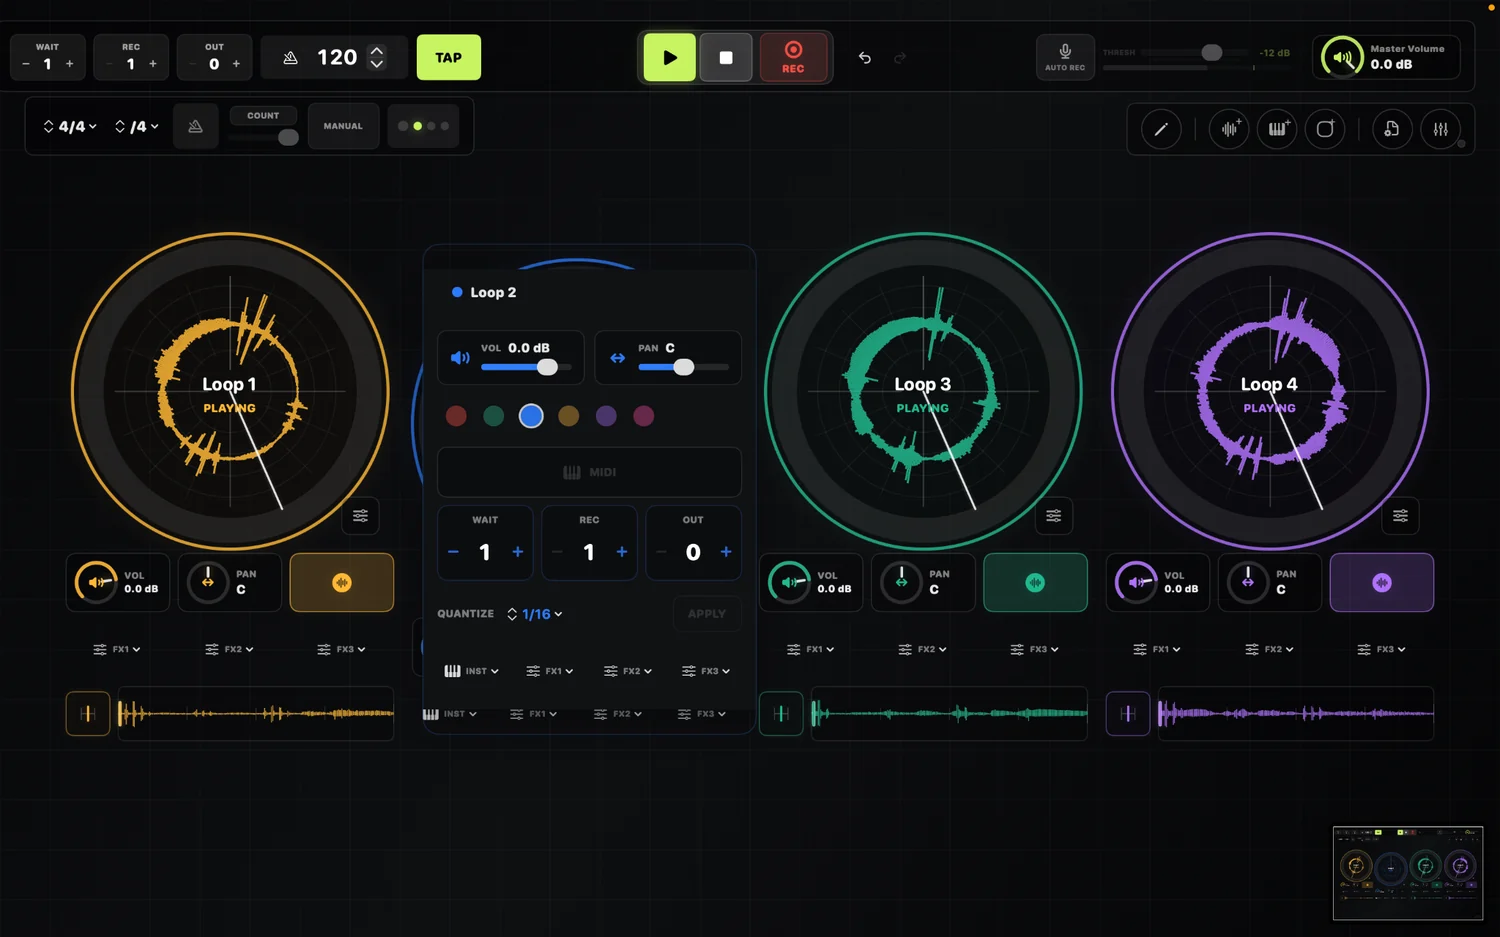Screen dimensions: 1500x937
Task: Start playback with the green Play button
Action: click(x=669, y=58)
